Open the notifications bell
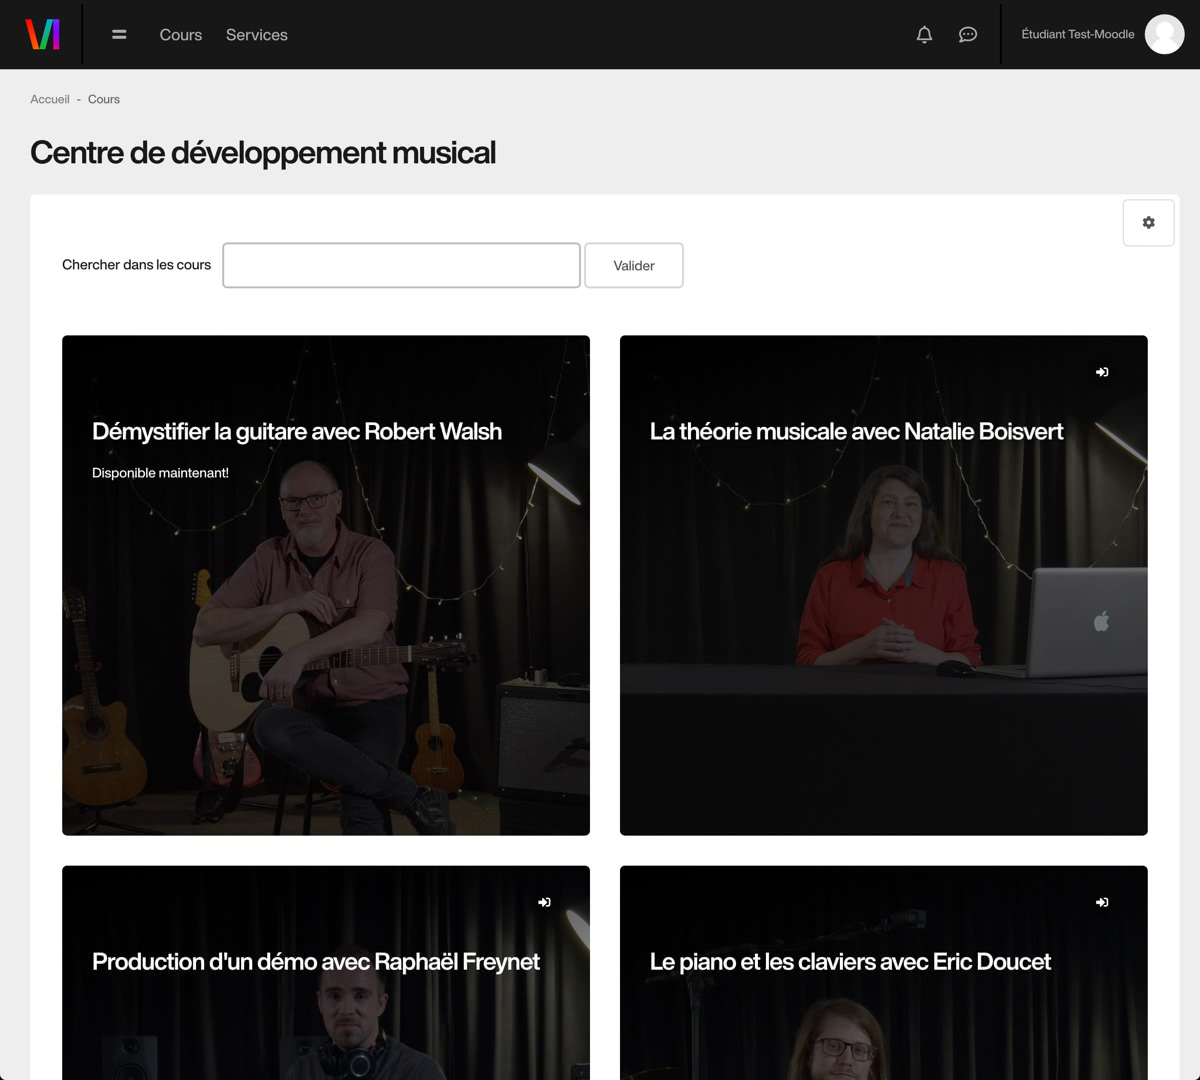The height and width of the screenshot is (1080, 1200). click(x=924, y=34)
